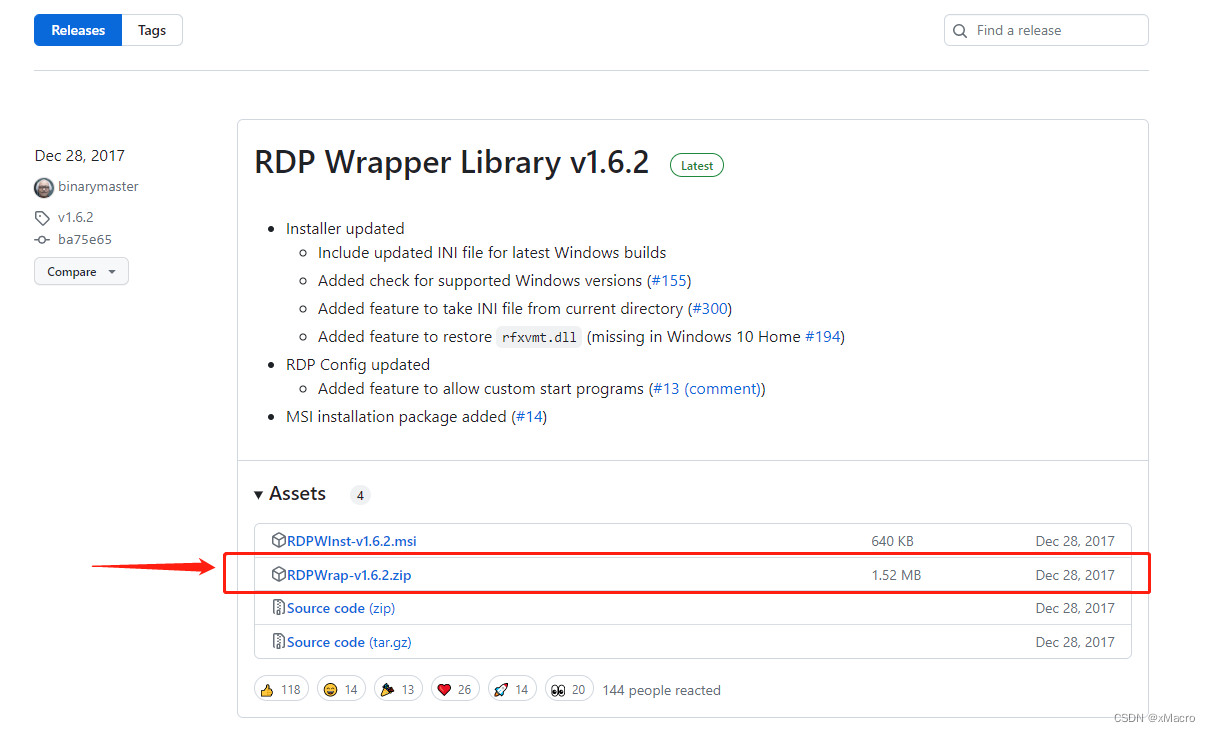The image size is (1210, 732).
Task: Open issue #155 link
Action: (x=669, y=281)
